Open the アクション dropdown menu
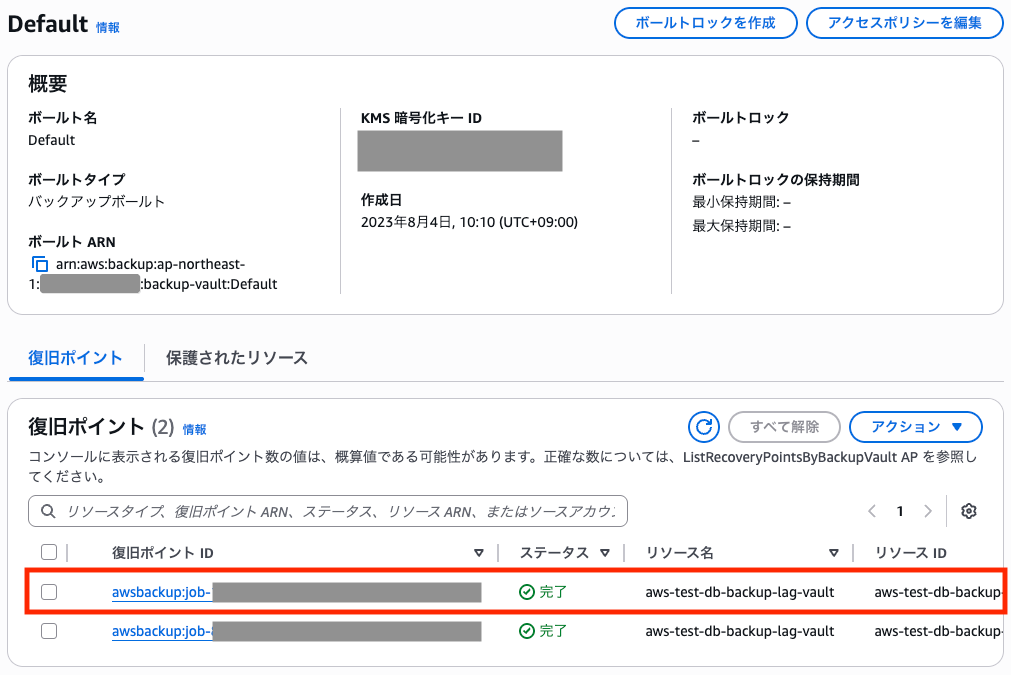1011x675 pixels. pyautogui.click(x=915, y=427)
